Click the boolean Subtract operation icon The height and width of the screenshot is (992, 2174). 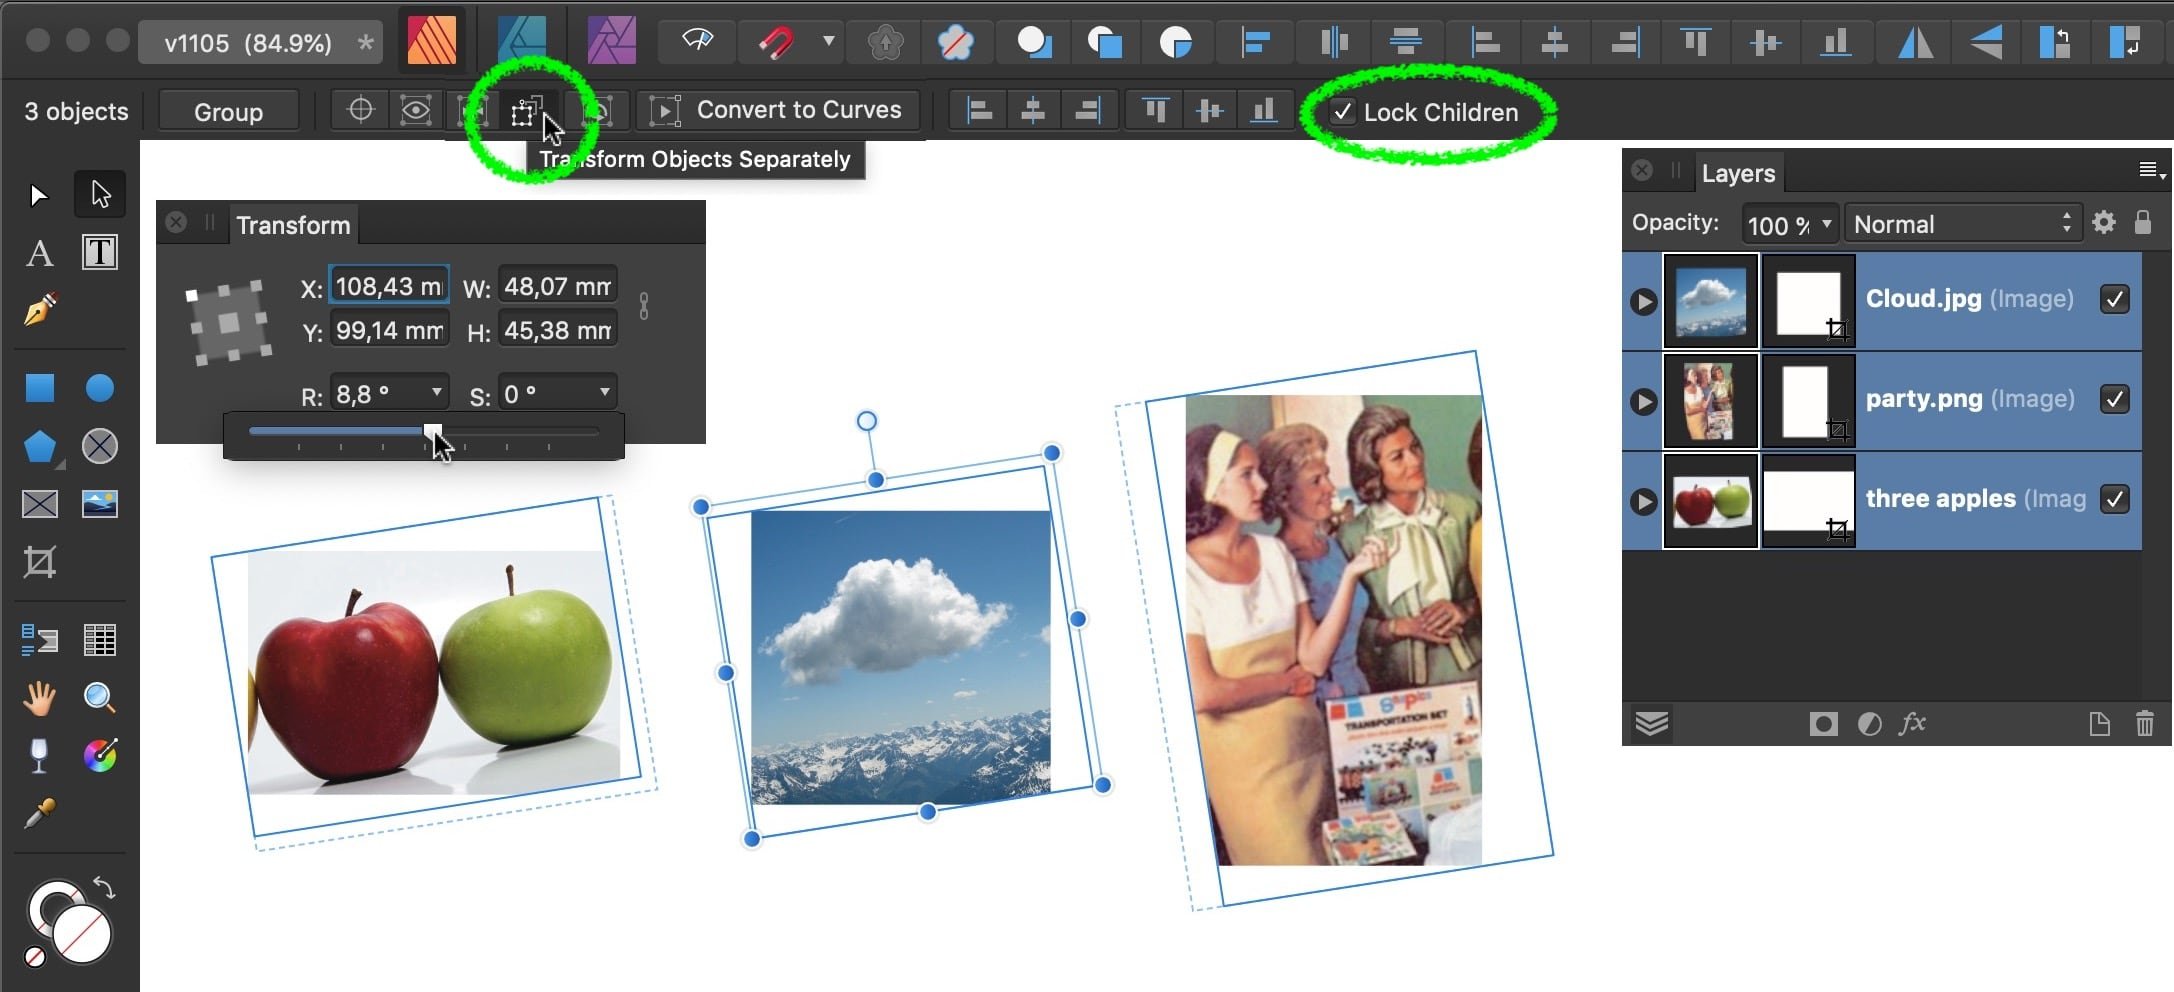[1105, 42]
